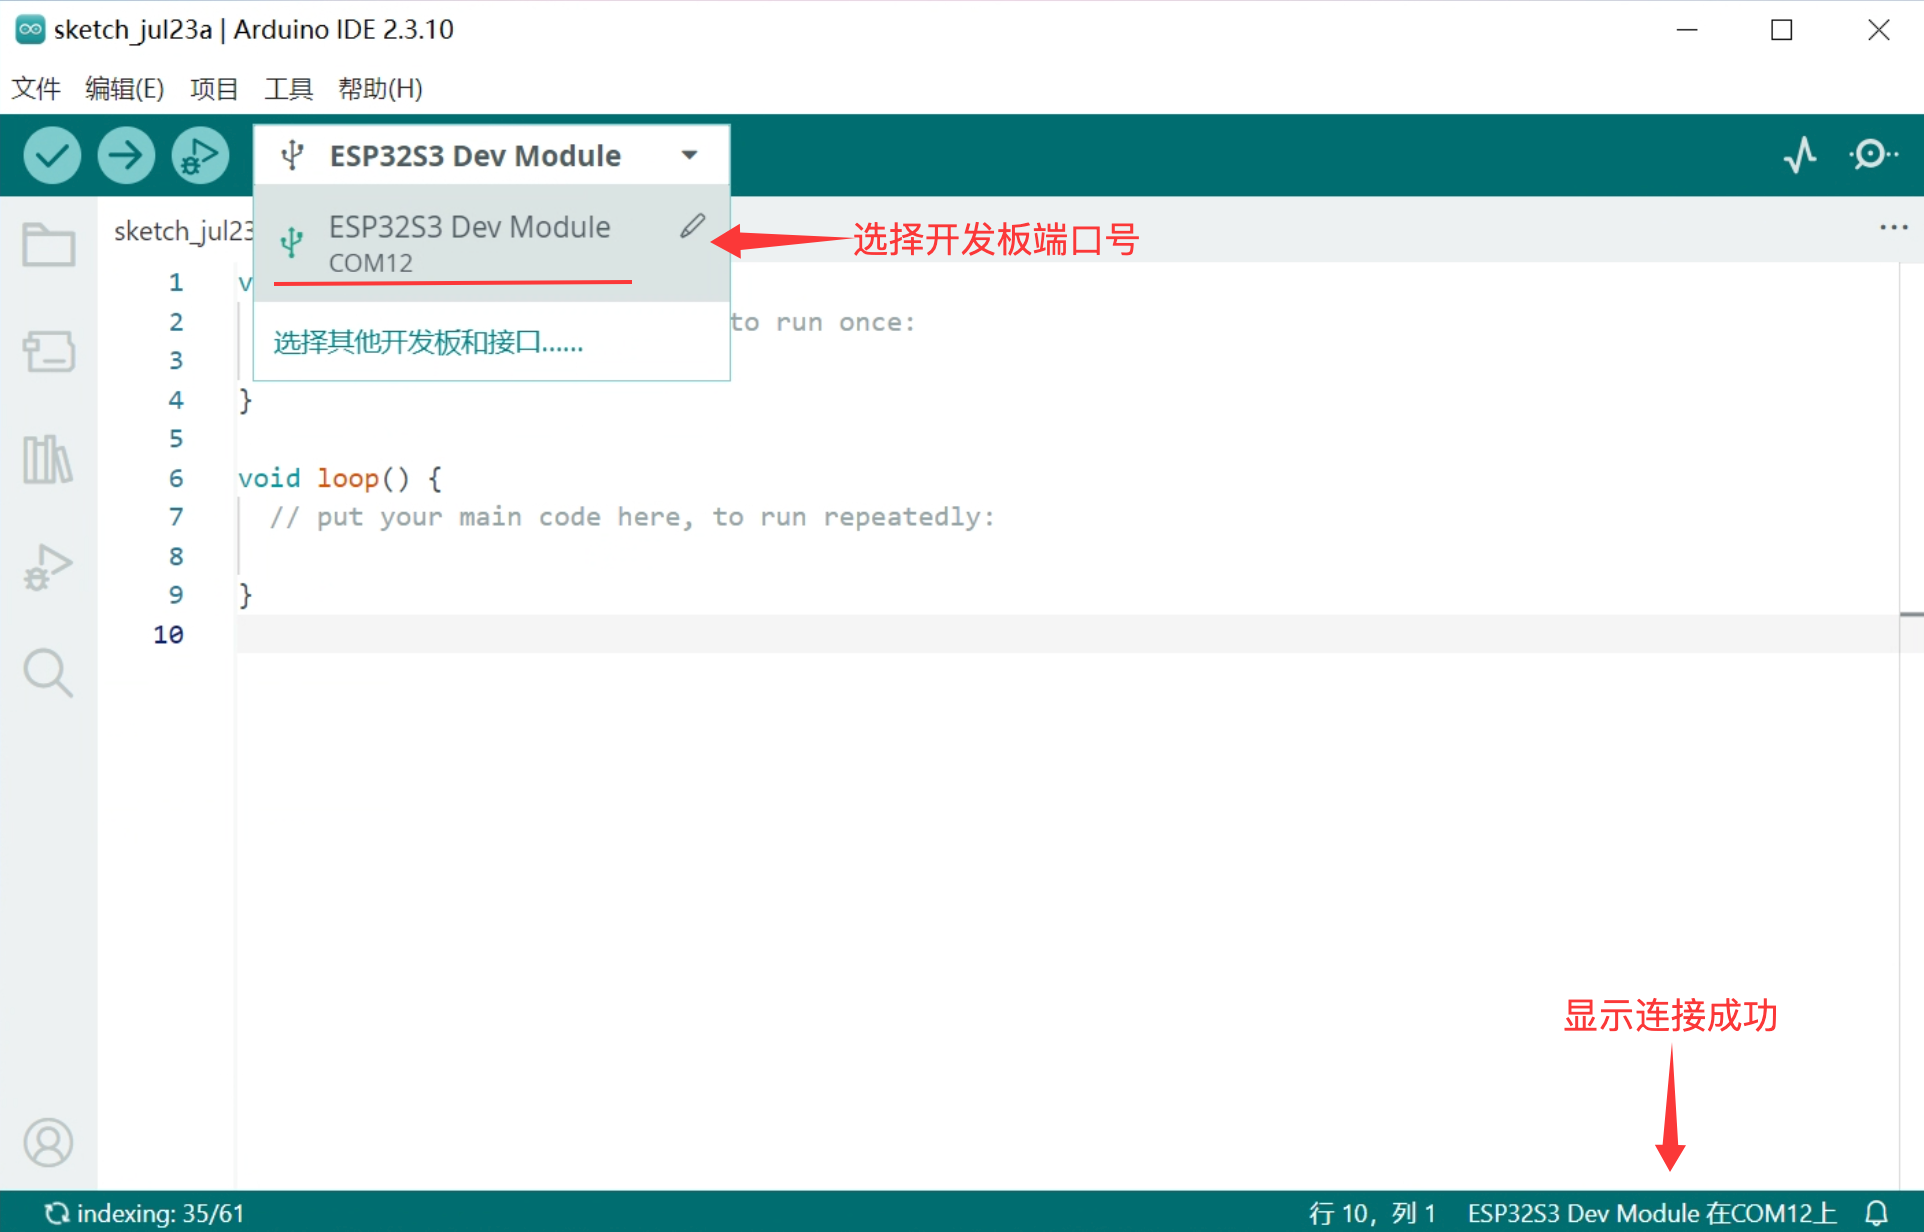Image resolution: width=1924 pixels, height=1232 pixels.
Task: Open the Debug sidebar panel
Action: pos(48,567)
